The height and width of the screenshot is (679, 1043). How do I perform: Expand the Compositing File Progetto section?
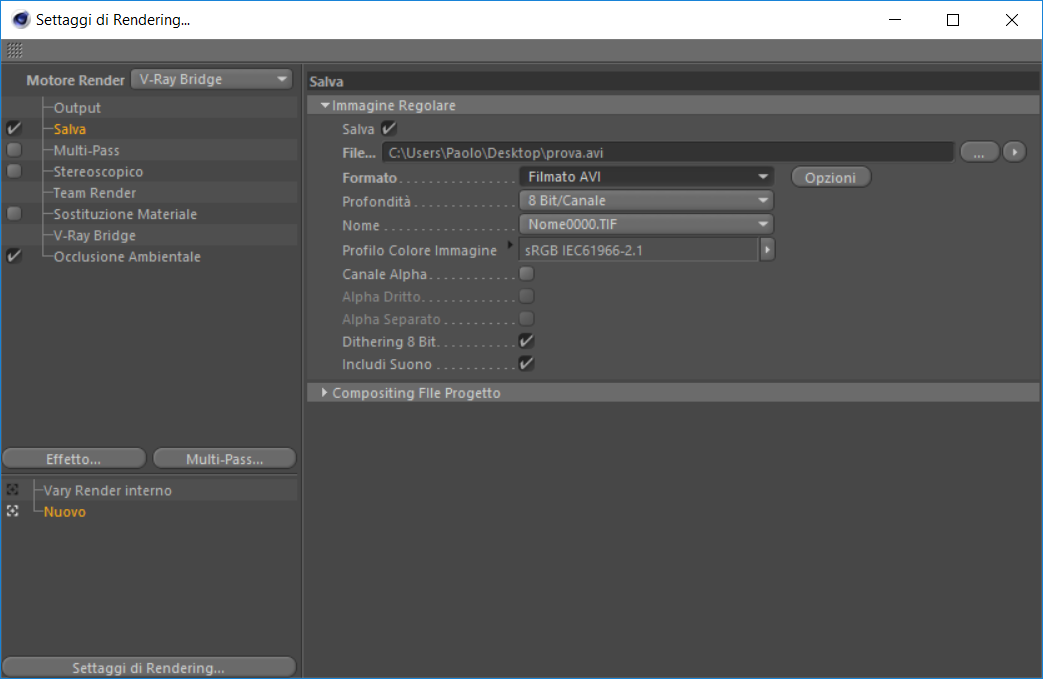coord(324,392)
